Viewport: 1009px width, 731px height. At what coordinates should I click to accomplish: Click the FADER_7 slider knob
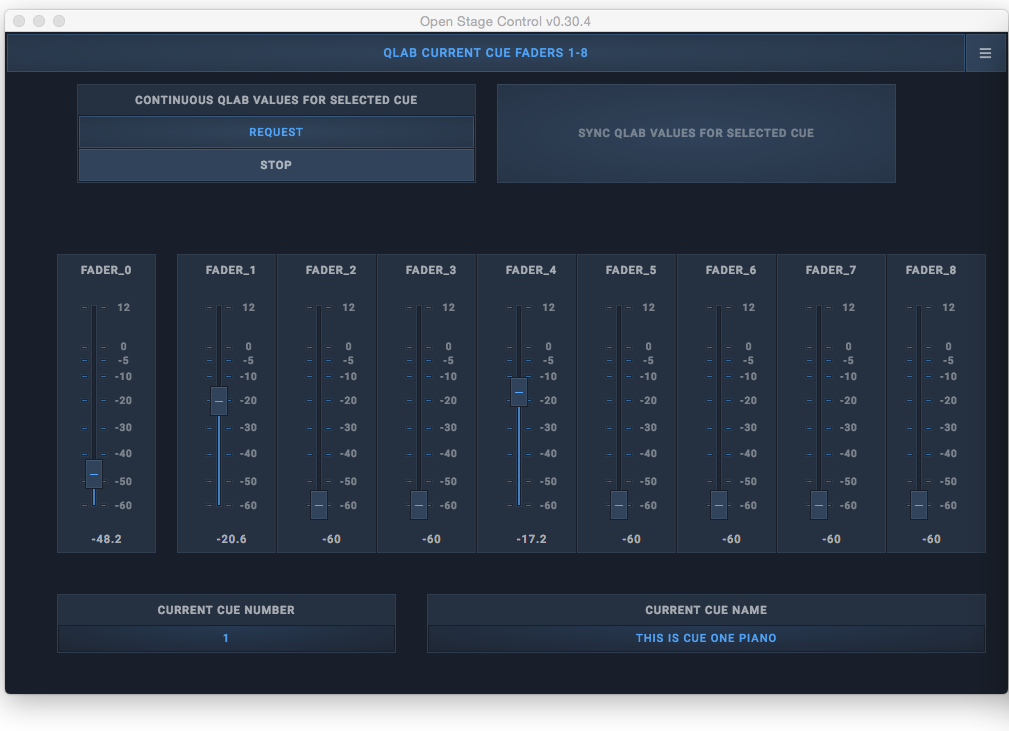click(819, 505)
